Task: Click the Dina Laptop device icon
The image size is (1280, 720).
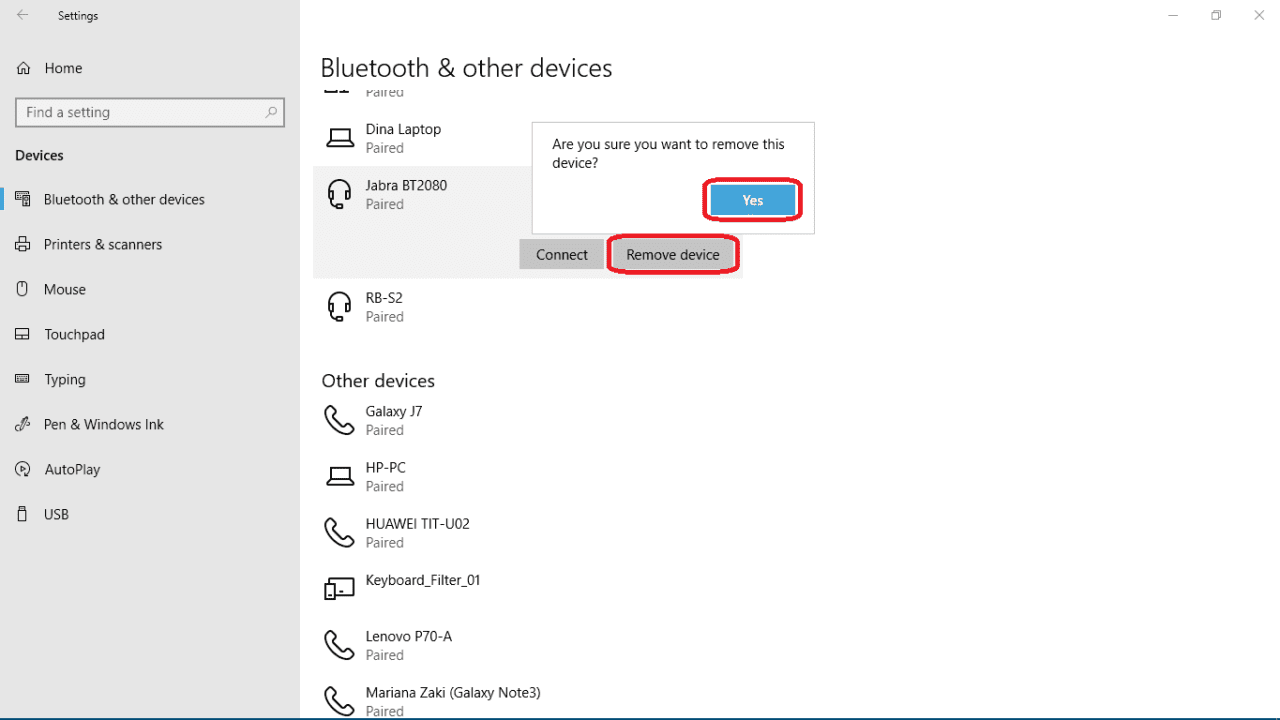Action: (x=340, y=138)
